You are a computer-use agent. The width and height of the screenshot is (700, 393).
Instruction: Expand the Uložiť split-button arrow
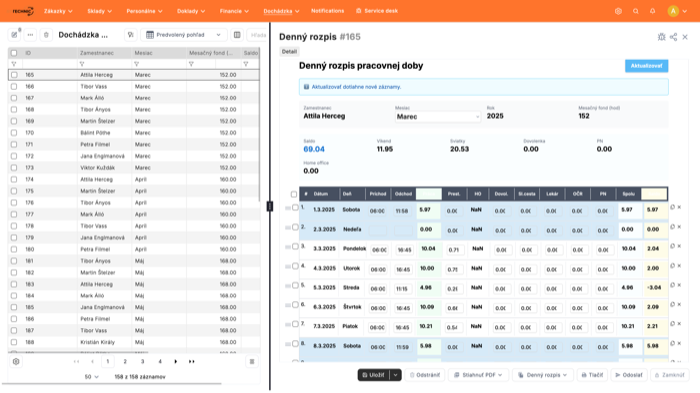[x=396, y=375]
